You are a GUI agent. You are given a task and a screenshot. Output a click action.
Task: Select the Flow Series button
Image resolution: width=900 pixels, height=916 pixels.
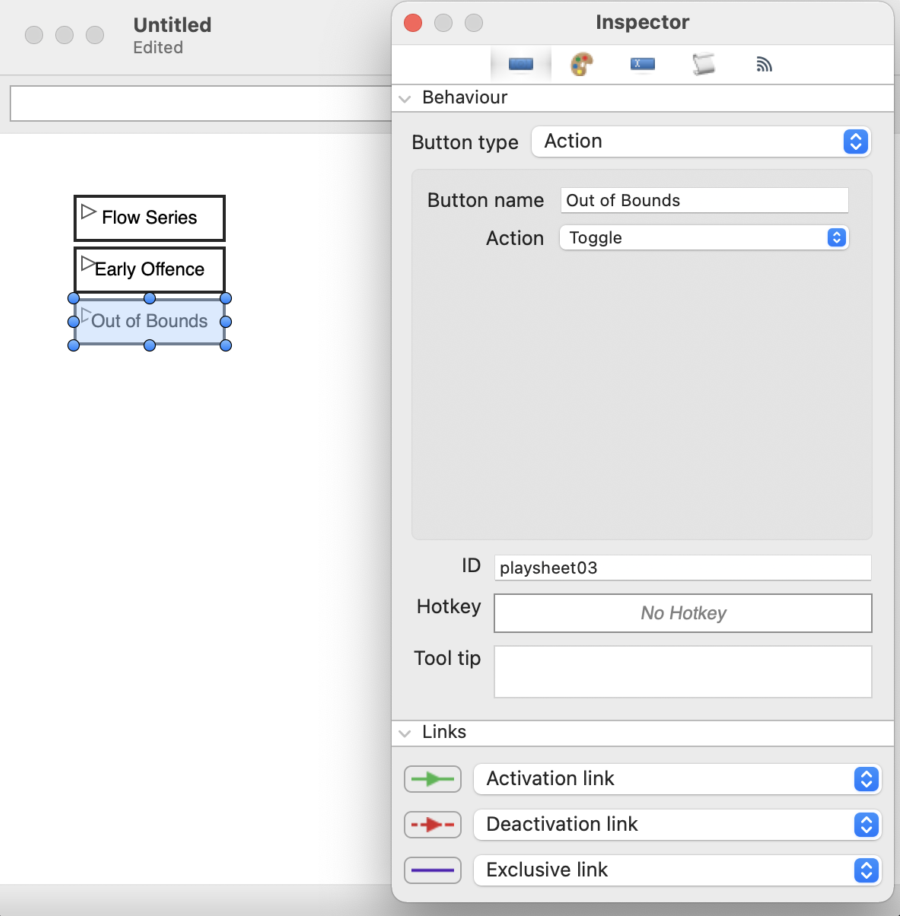tap(149, 217)
